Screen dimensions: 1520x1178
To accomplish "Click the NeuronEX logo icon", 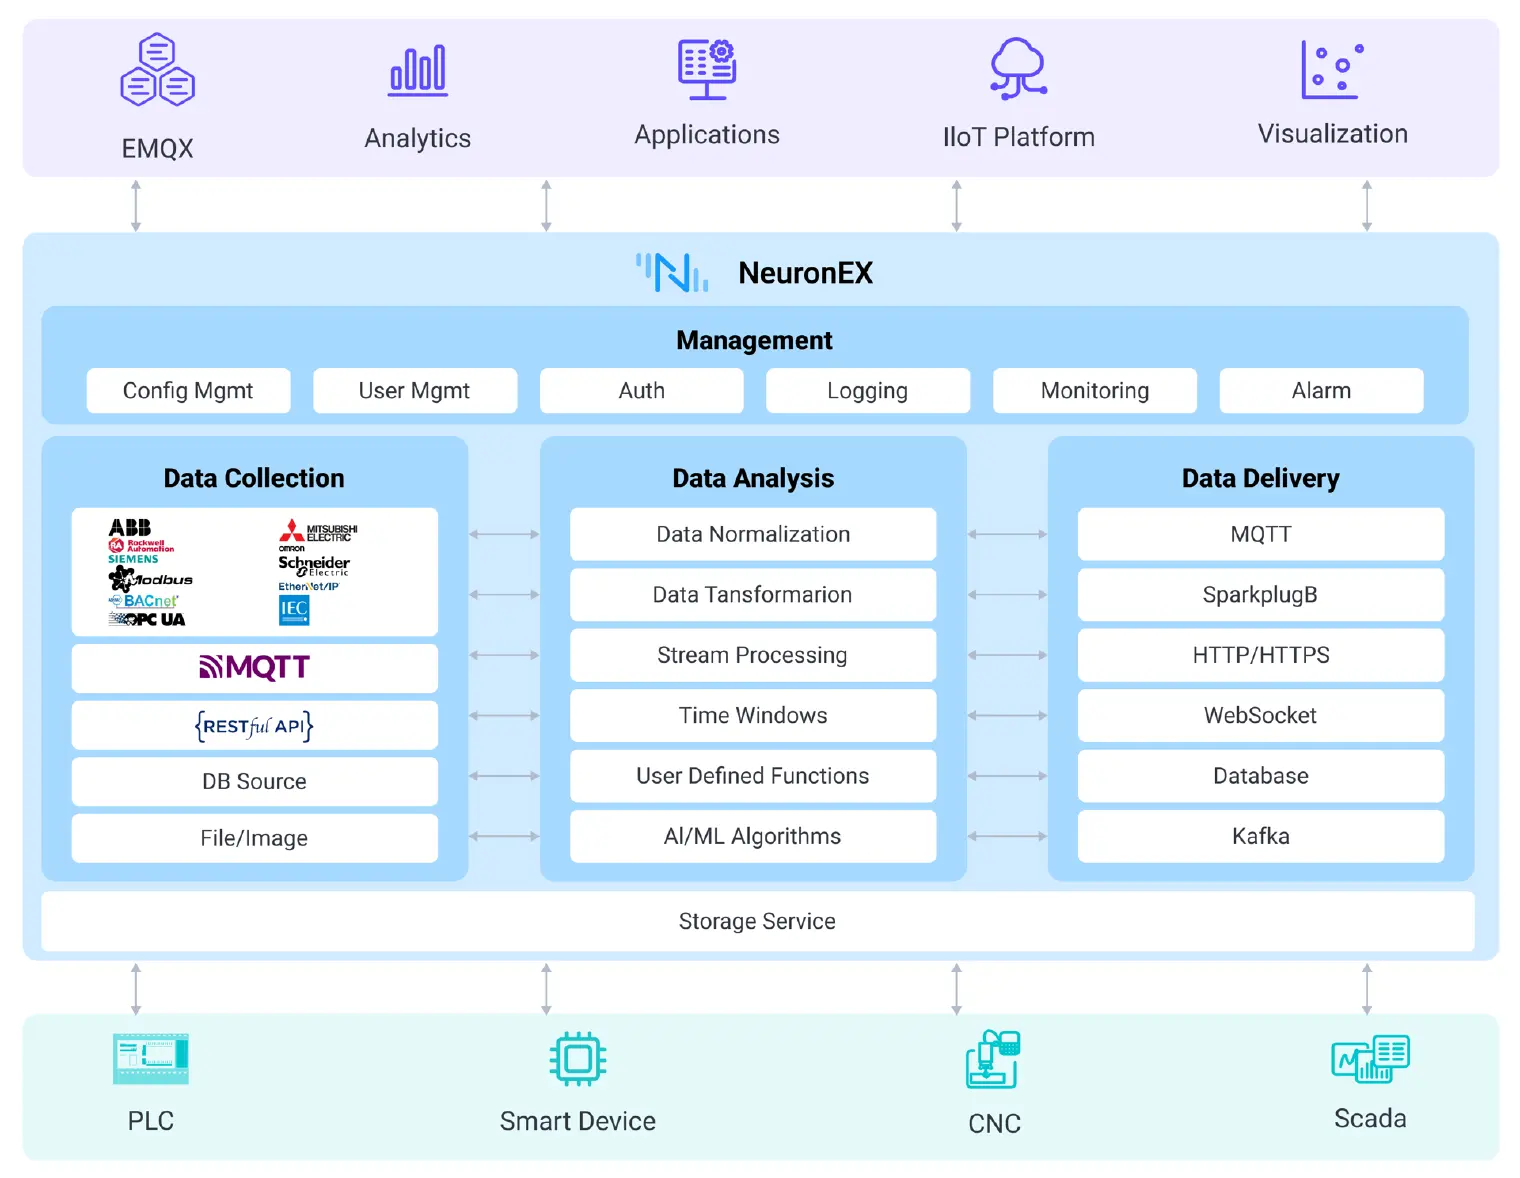I will (672, 272).
